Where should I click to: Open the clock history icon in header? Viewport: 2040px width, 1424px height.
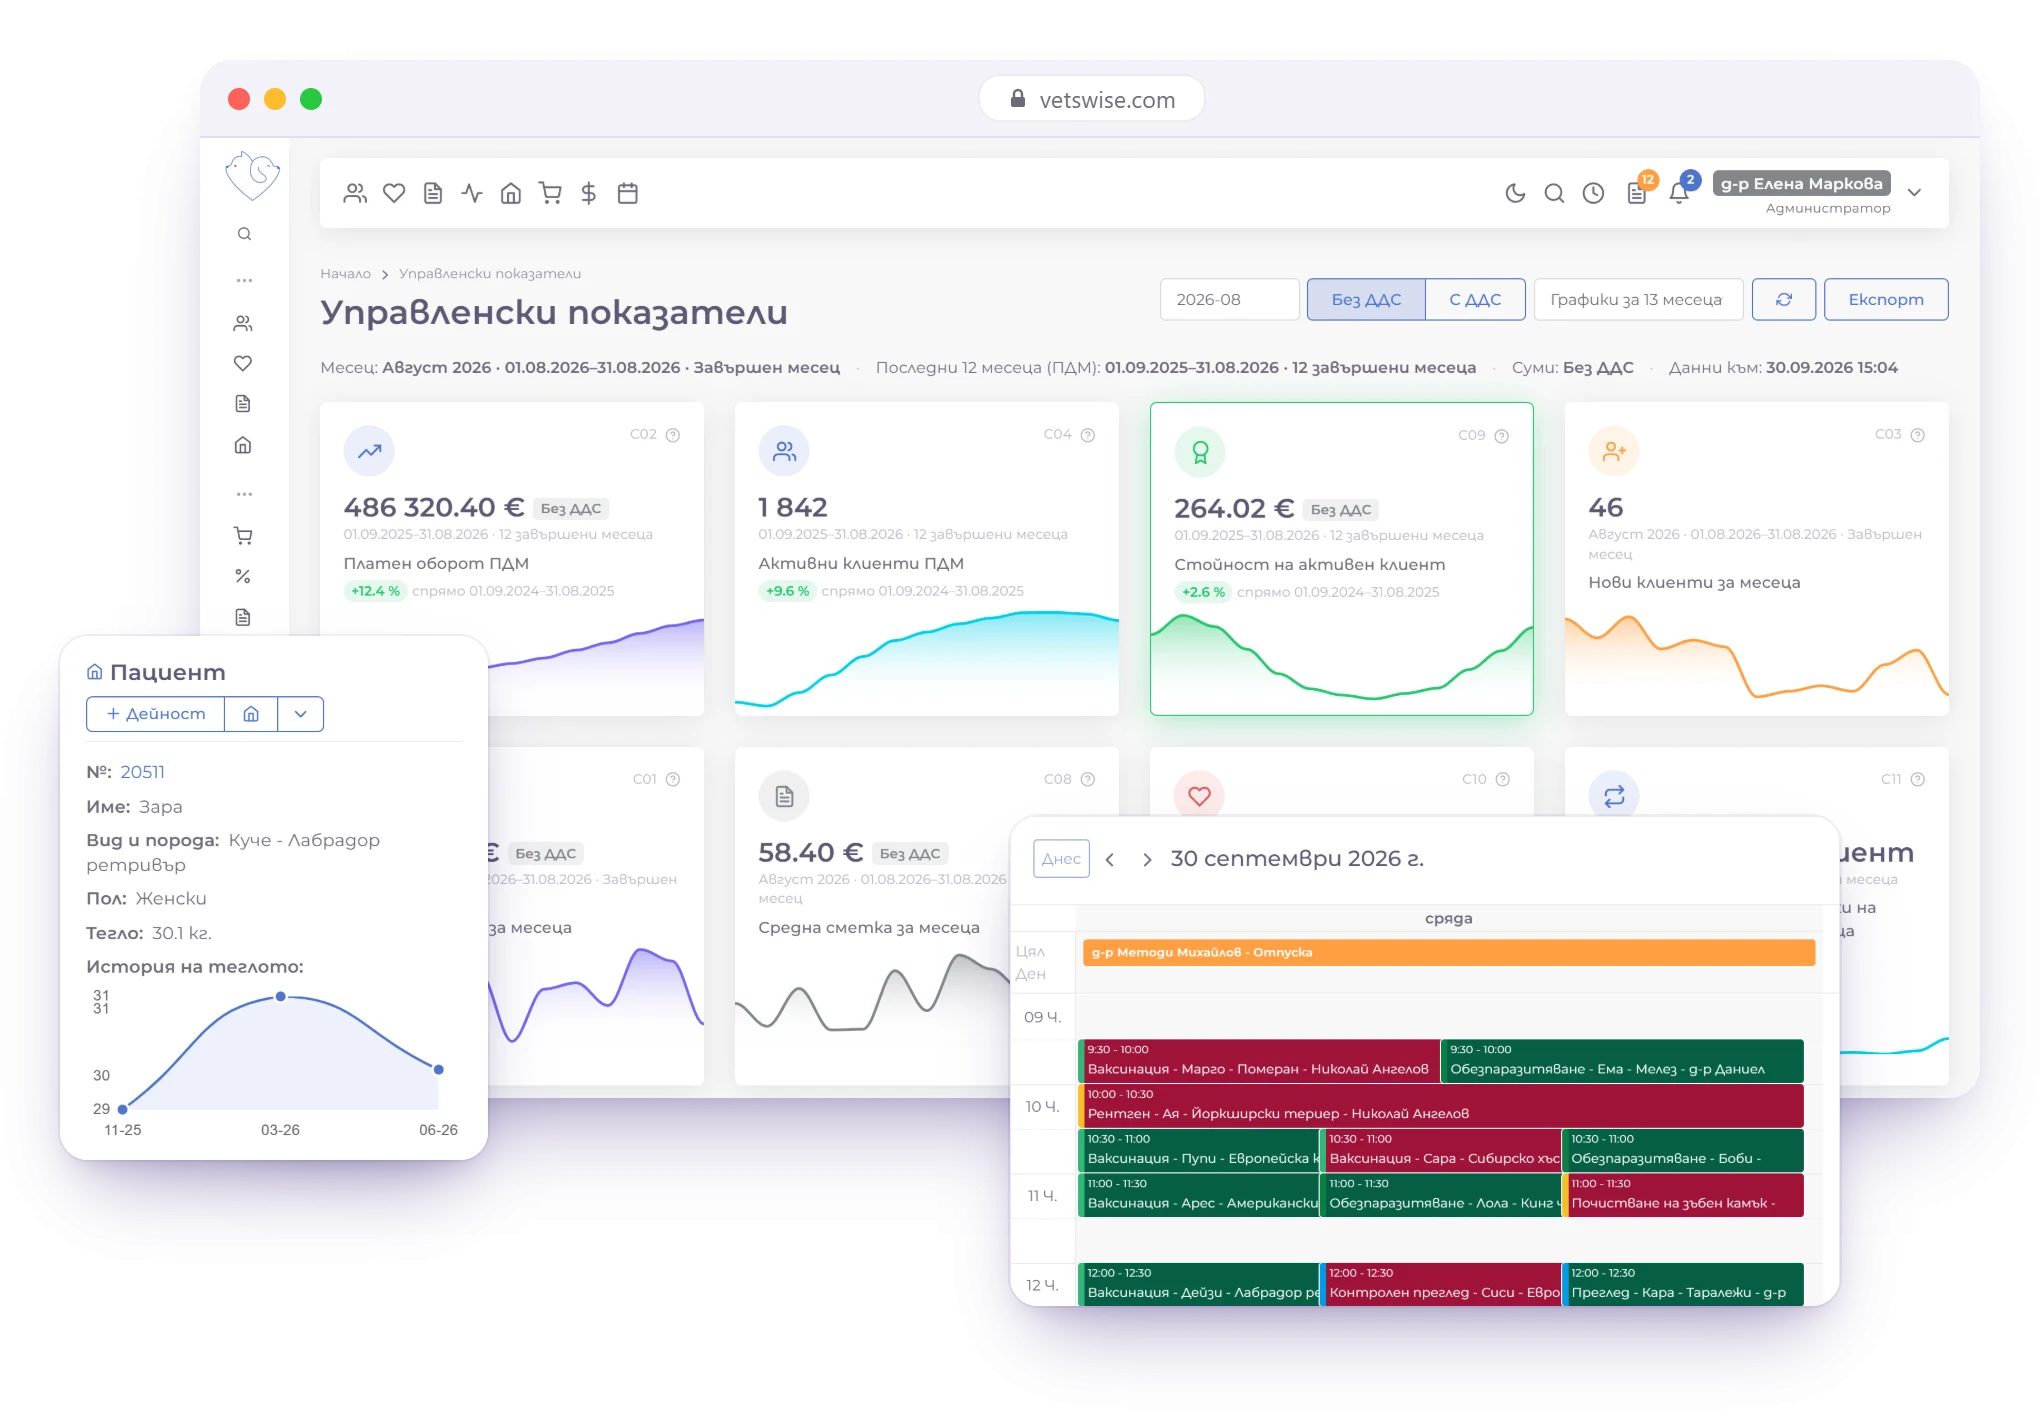click(1593, 193)
